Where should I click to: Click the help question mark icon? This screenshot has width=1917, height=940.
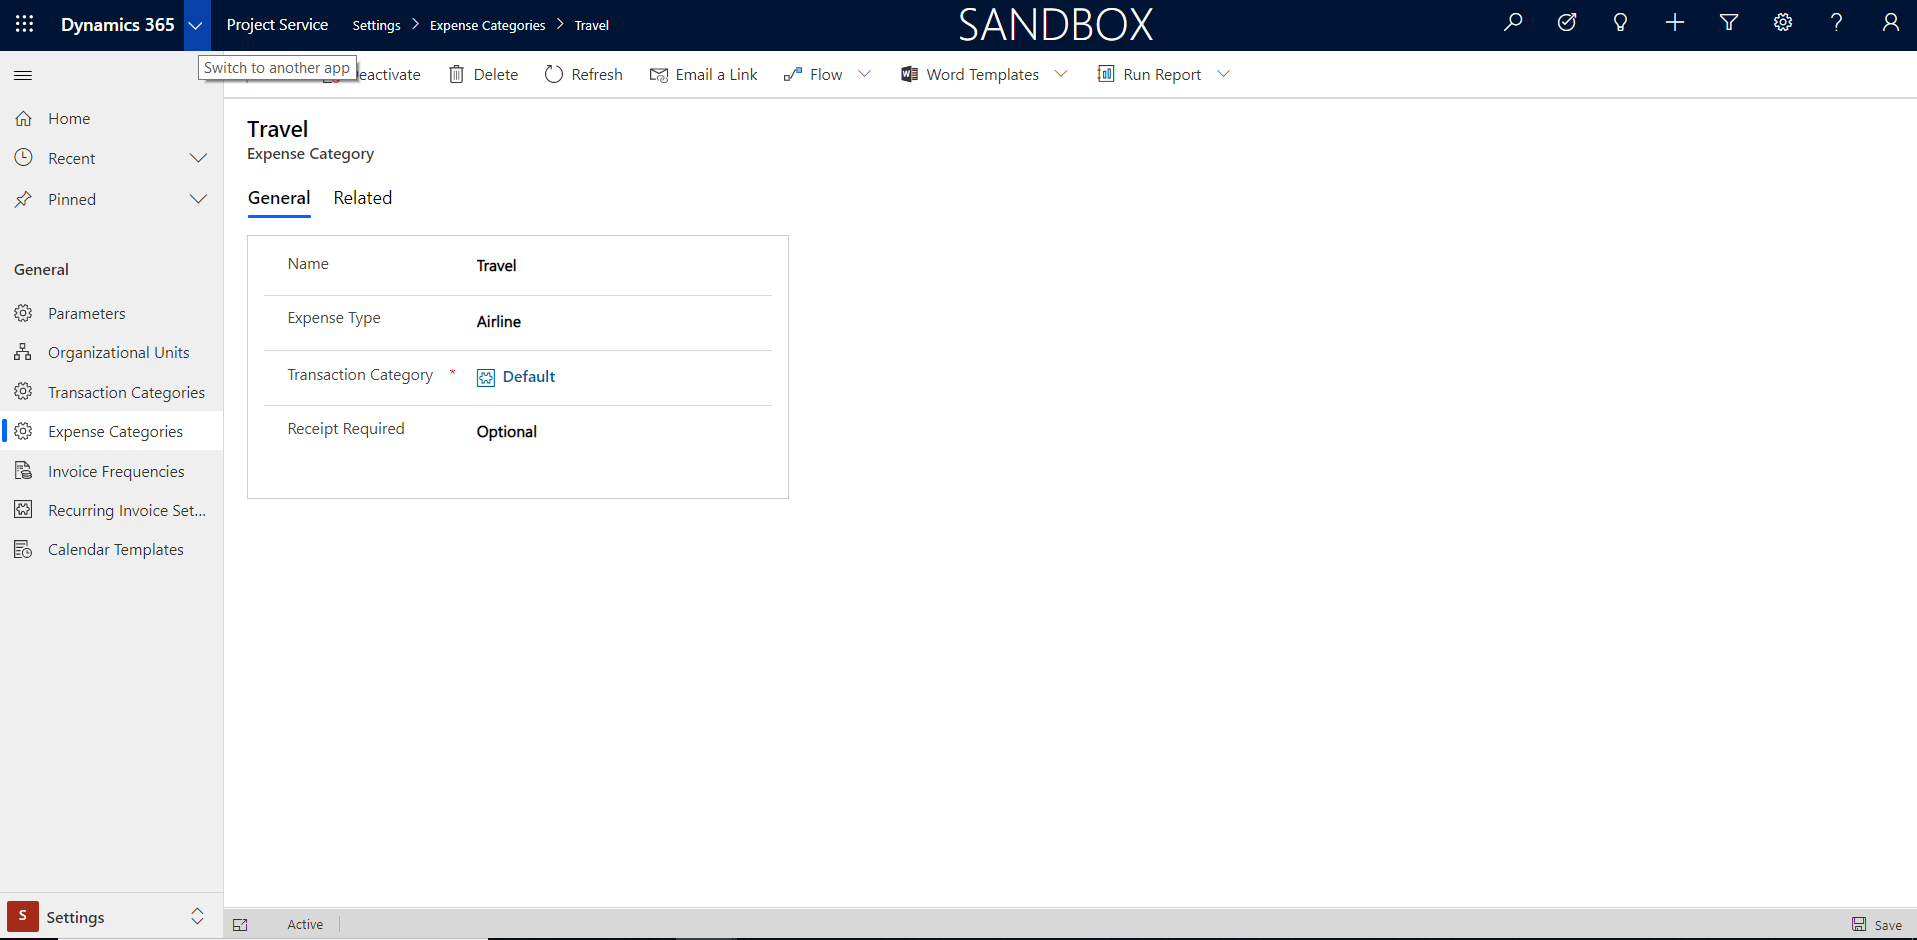(x=1837, y=23)
